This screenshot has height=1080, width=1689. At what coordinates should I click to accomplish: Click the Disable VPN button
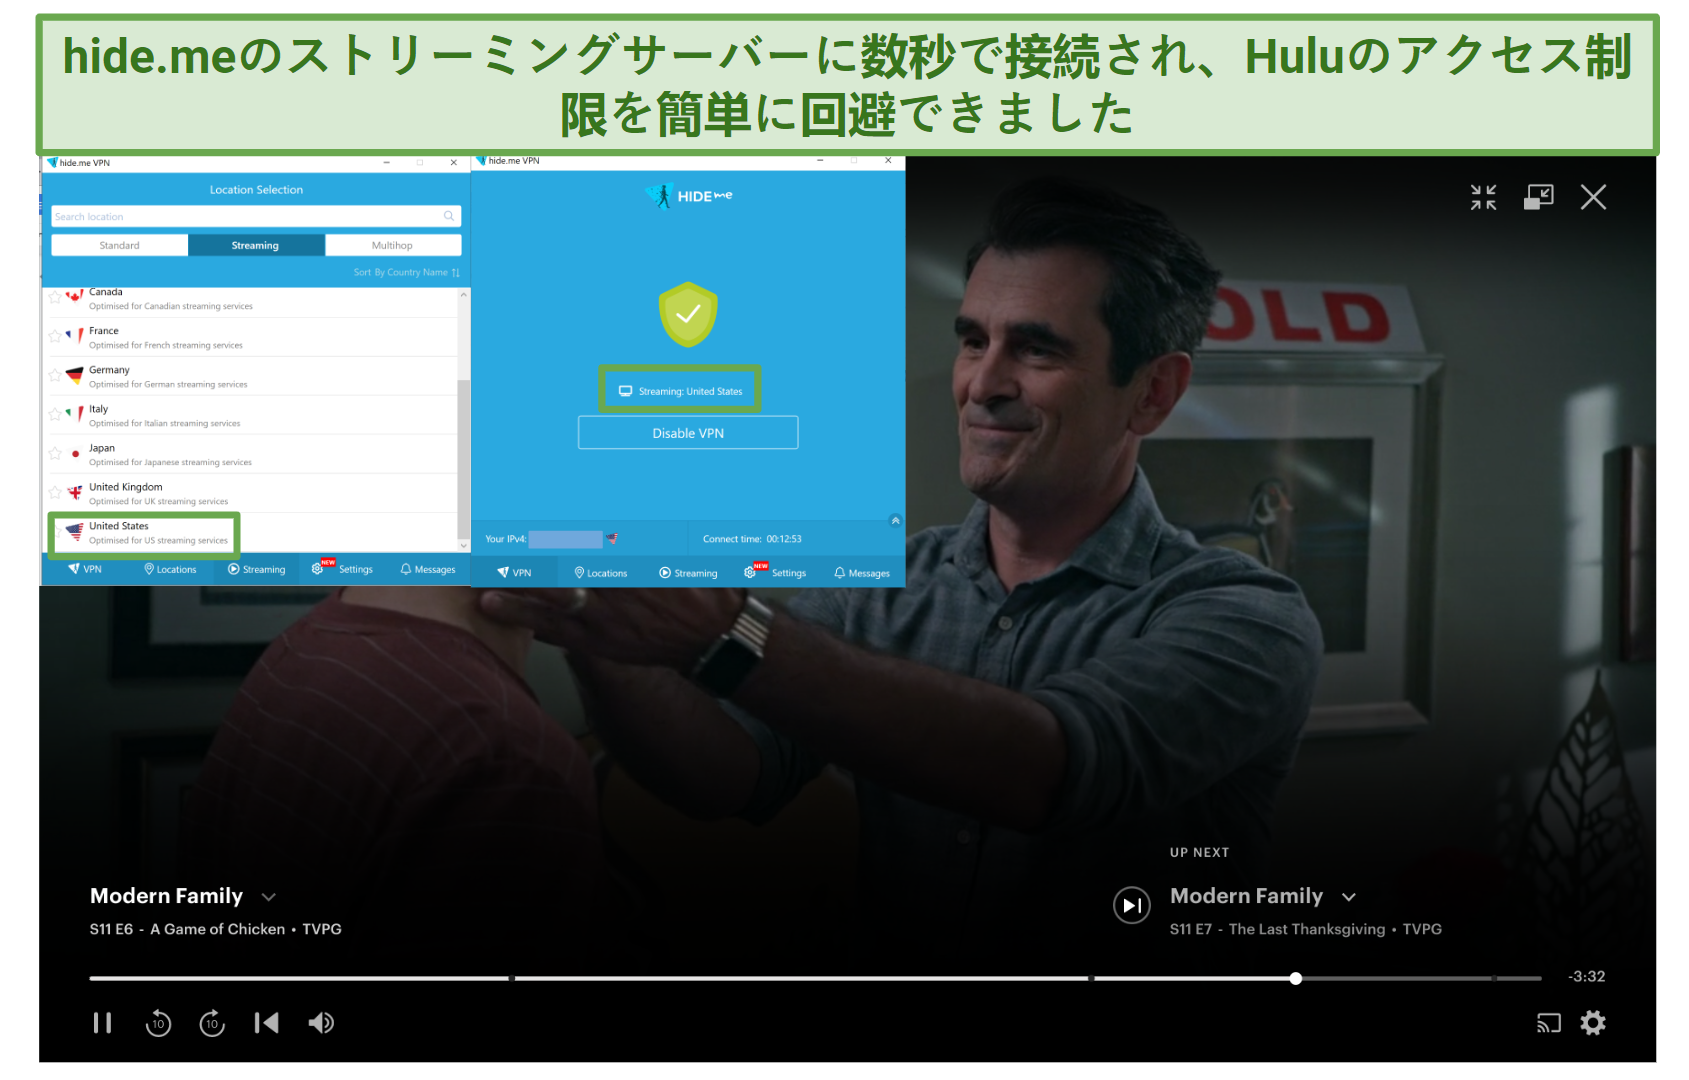[688, 433]
